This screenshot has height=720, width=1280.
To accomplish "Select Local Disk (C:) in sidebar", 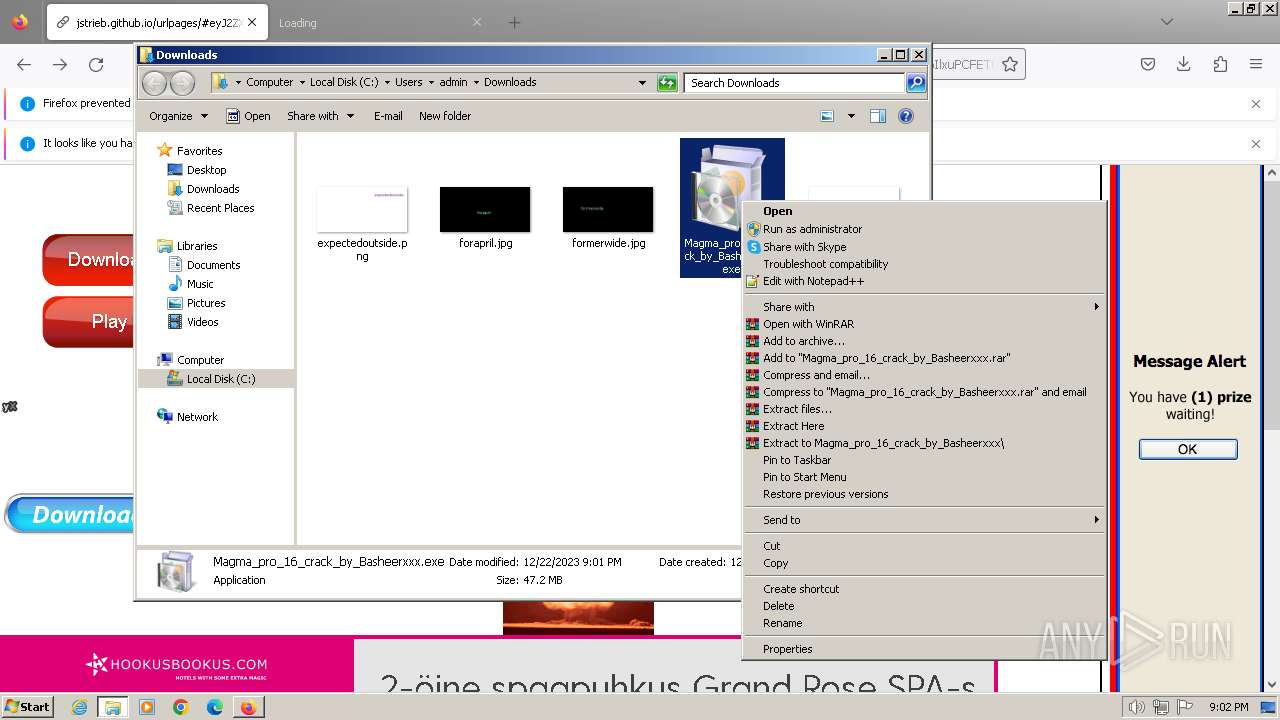I will click(x=220, y=379).
